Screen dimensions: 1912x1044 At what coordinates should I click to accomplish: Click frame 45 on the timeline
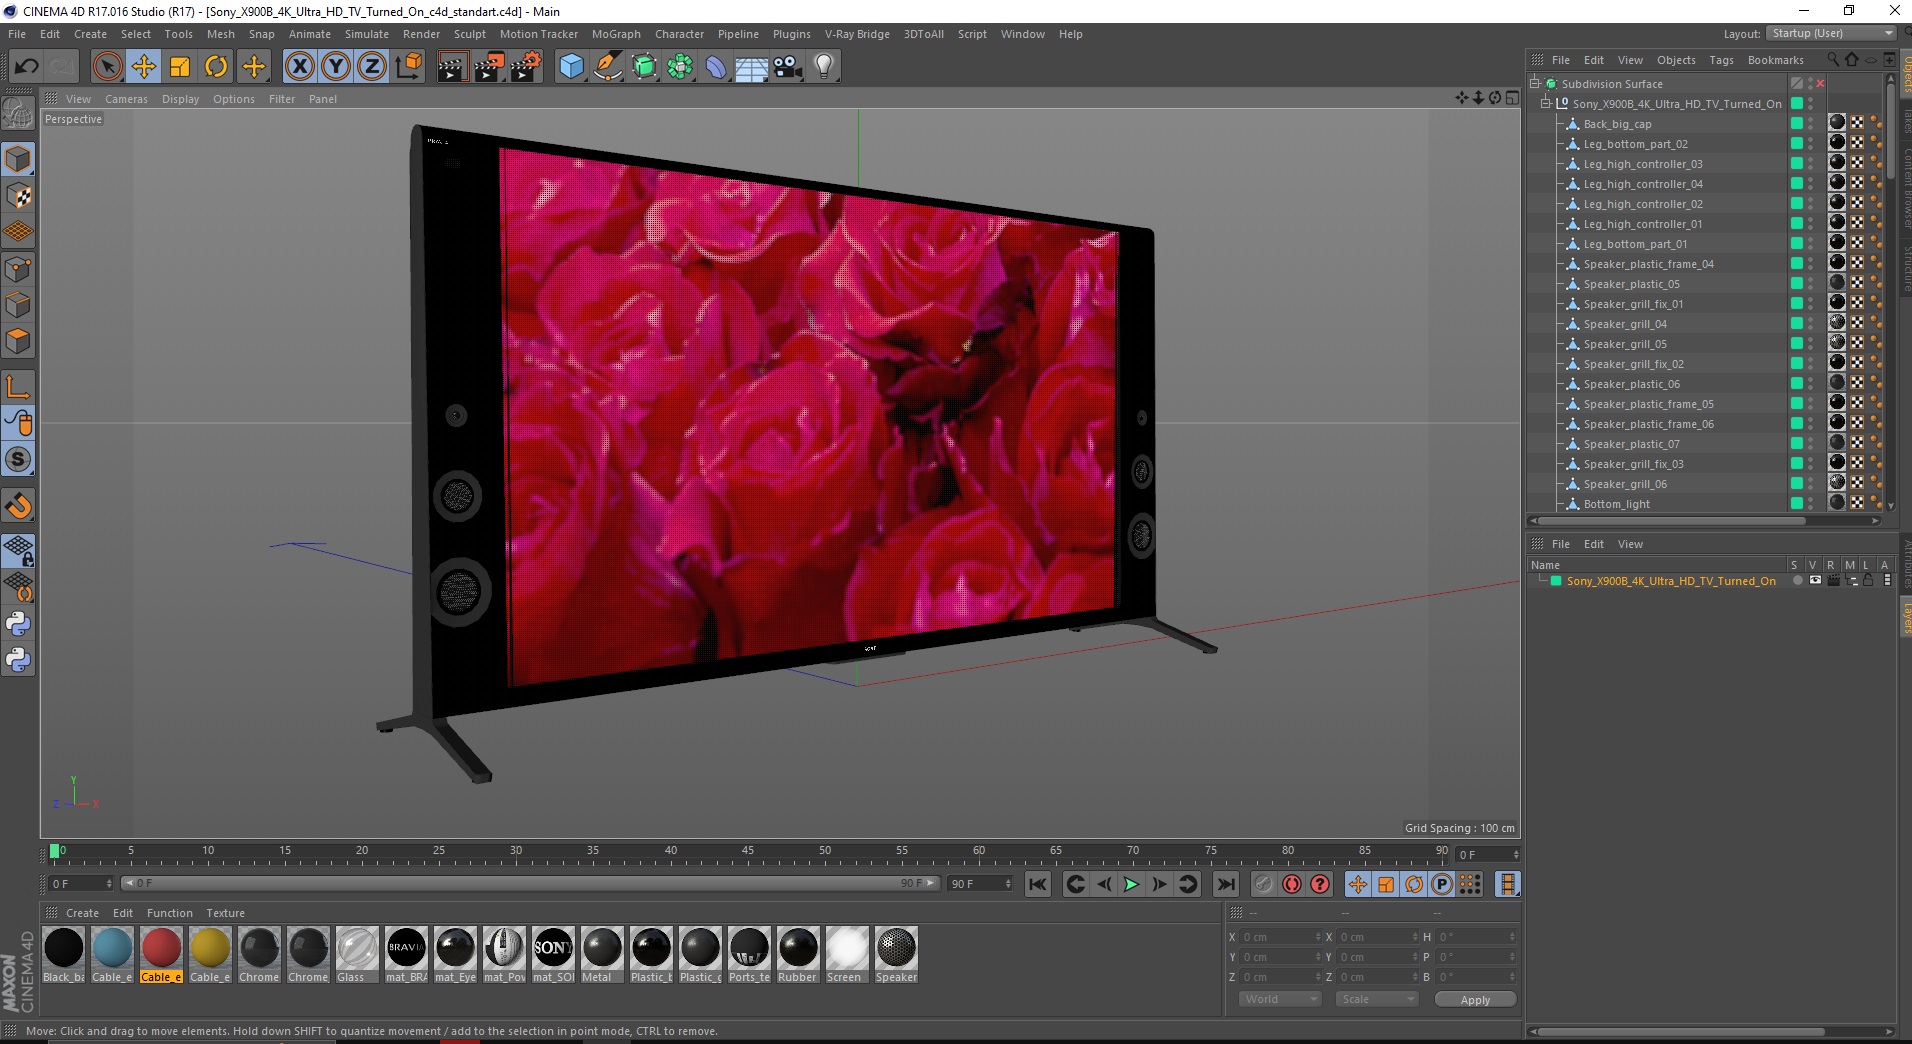click(747, 852)
